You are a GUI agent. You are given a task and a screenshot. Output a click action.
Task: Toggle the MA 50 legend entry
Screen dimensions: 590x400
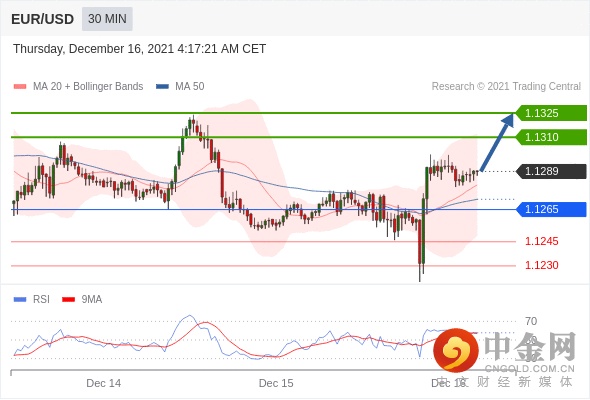(x=180, y=87)
